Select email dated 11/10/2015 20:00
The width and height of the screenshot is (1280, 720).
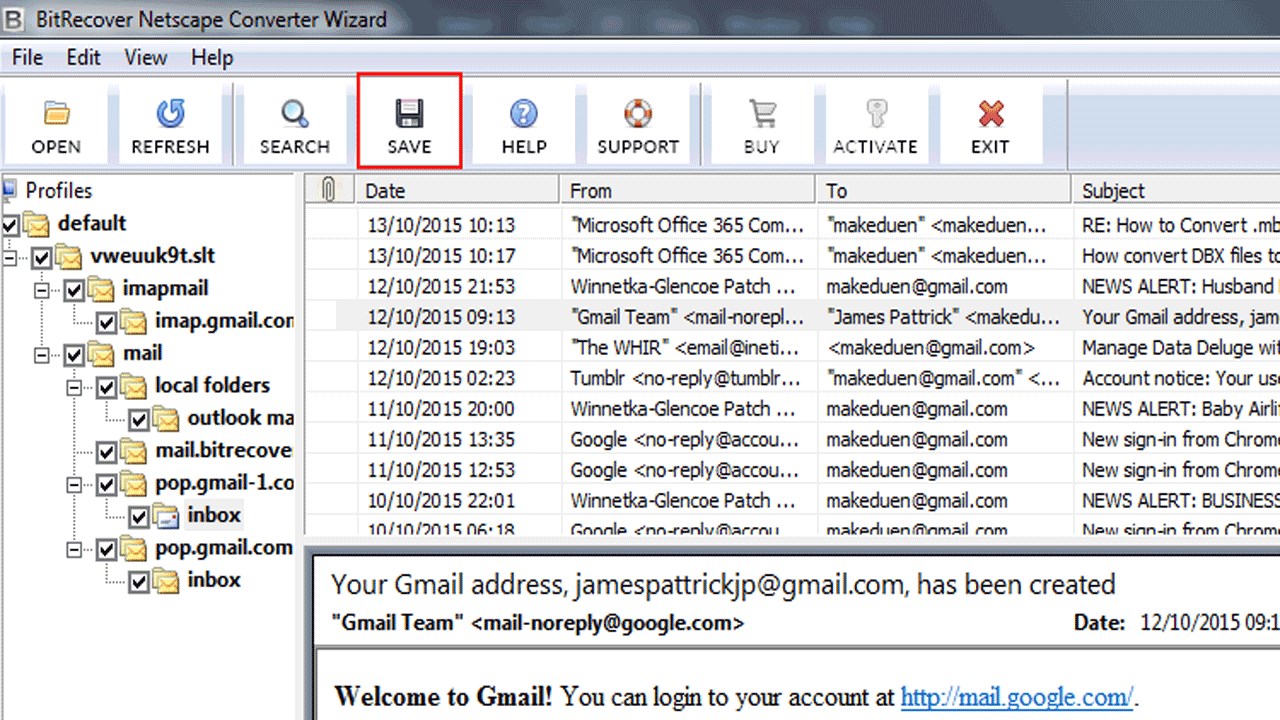[792, 409]
